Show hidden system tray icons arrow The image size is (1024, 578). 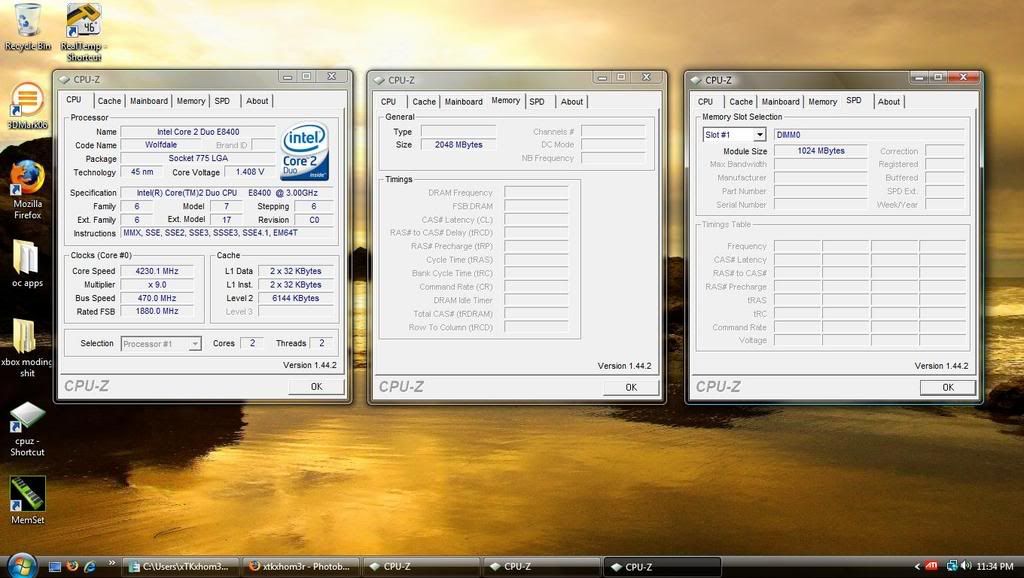pyautogui.click(x=917, y=567)
